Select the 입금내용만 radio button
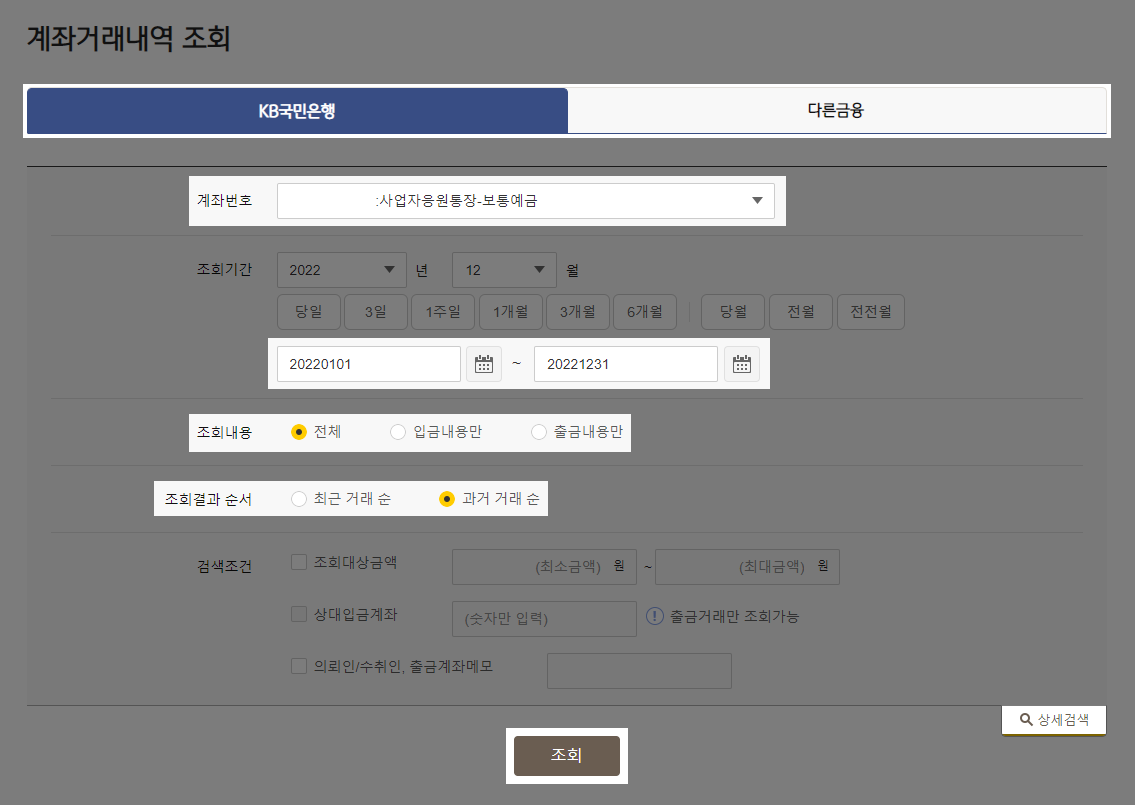 pyautogui.click(x=397, y=431)
